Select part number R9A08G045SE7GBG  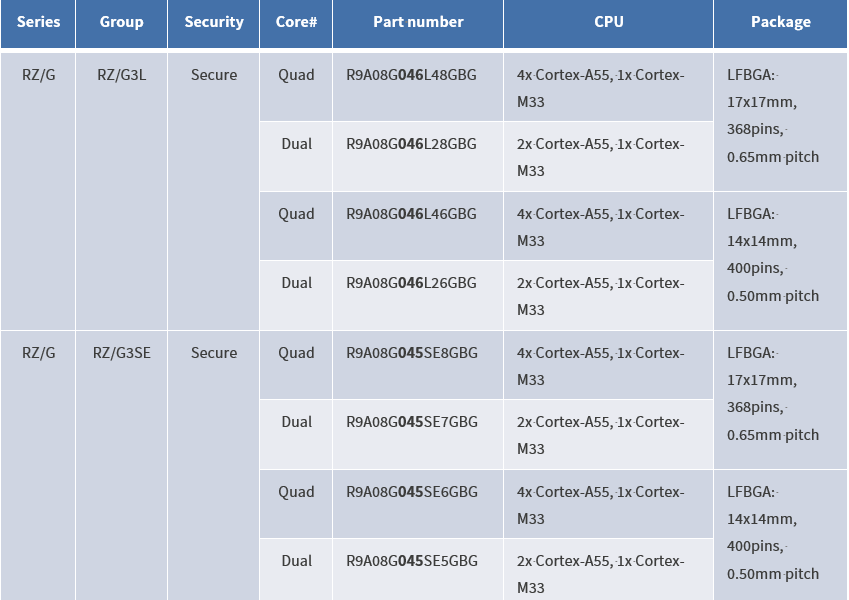click(412, 422)
